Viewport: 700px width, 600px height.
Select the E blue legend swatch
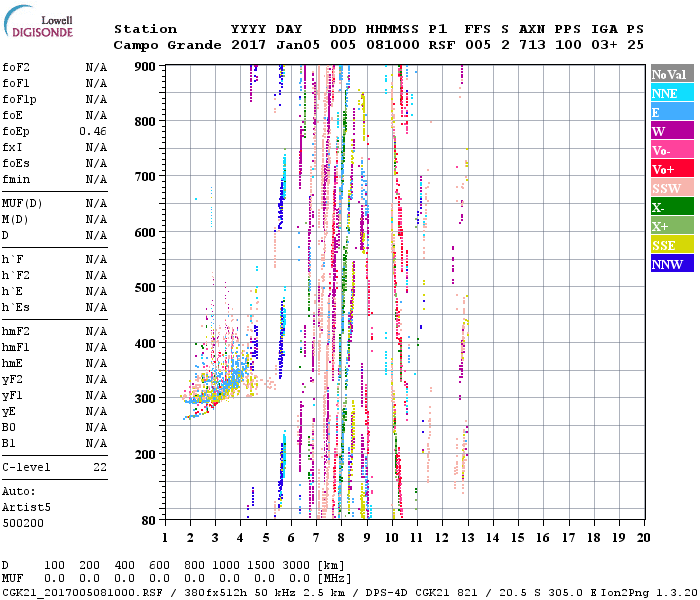[672, 112]
